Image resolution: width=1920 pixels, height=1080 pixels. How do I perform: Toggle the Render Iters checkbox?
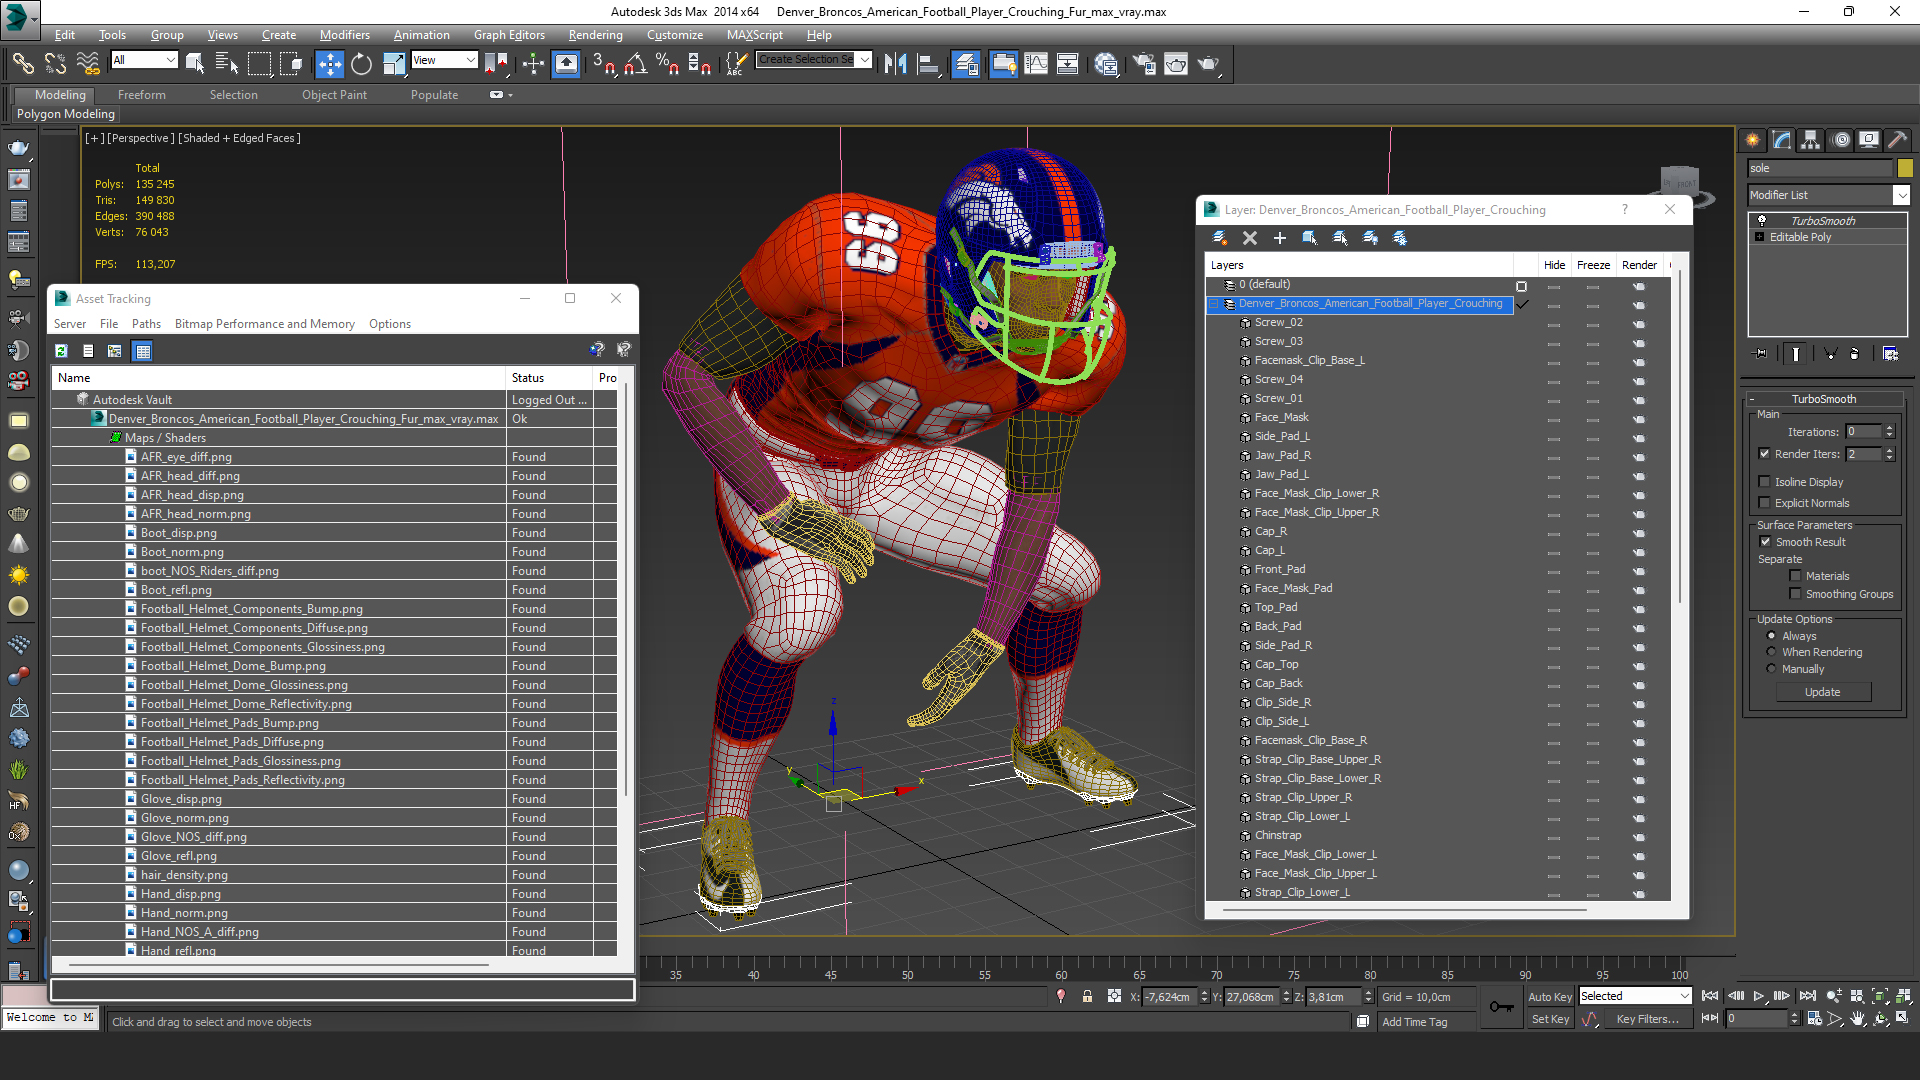(x=1764, y=453)
